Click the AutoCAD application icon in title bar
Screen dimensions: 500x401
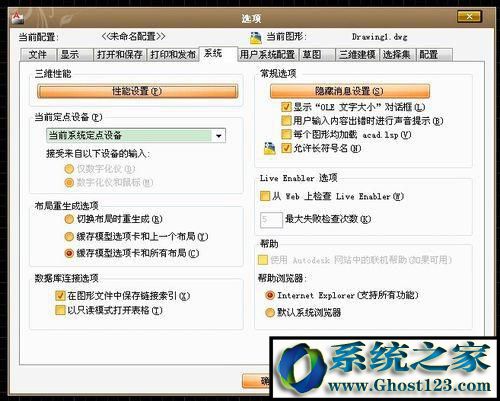coord(17,18)
